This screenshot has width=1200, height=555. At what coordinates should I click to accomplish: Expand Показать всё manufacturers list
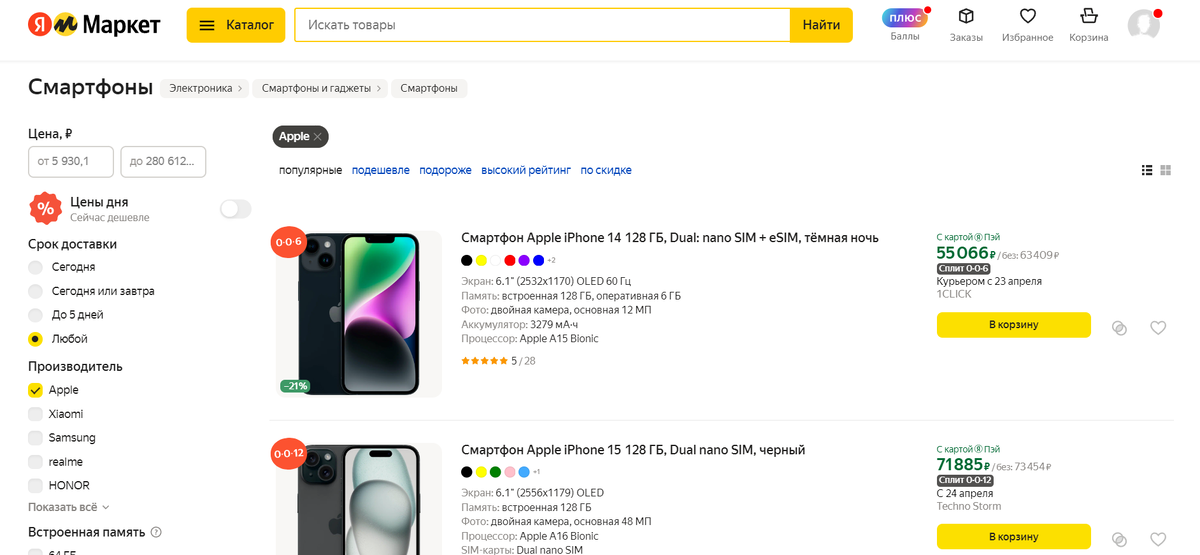pos(68,507)
